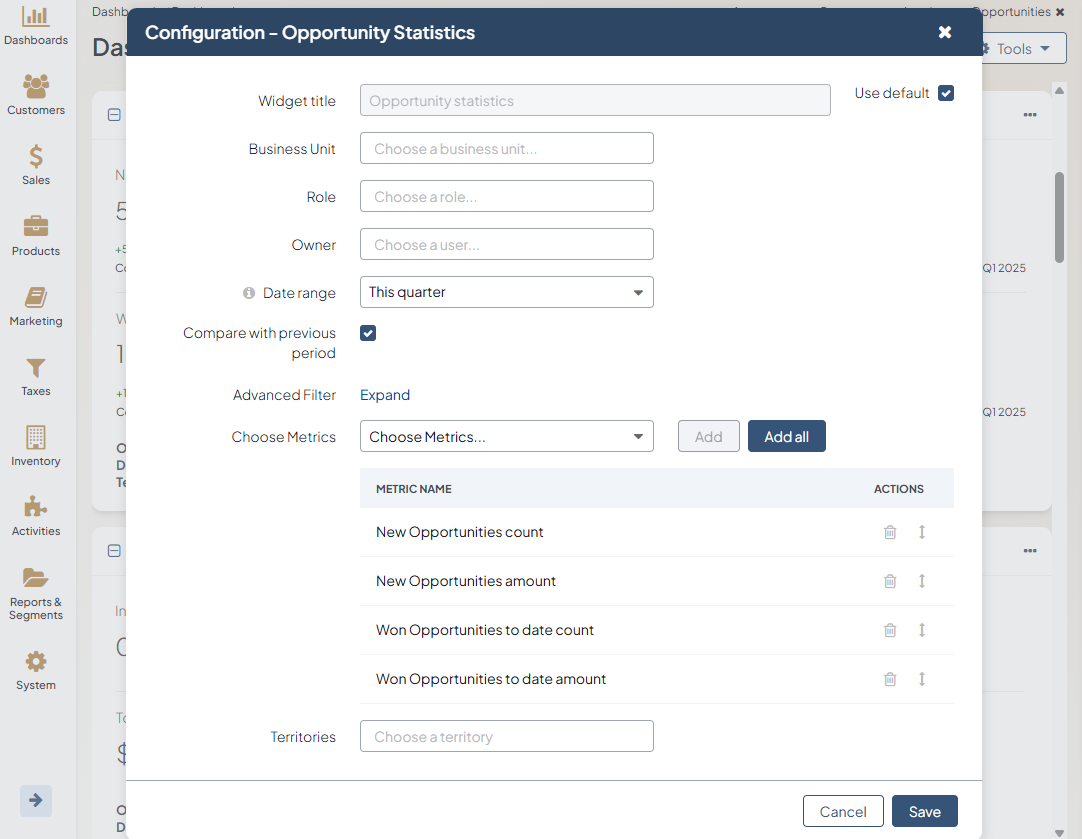This screenshot has width=1082, height=839.
Task: Open the Choose Metrics dropdown
Action: pos(506,437)
